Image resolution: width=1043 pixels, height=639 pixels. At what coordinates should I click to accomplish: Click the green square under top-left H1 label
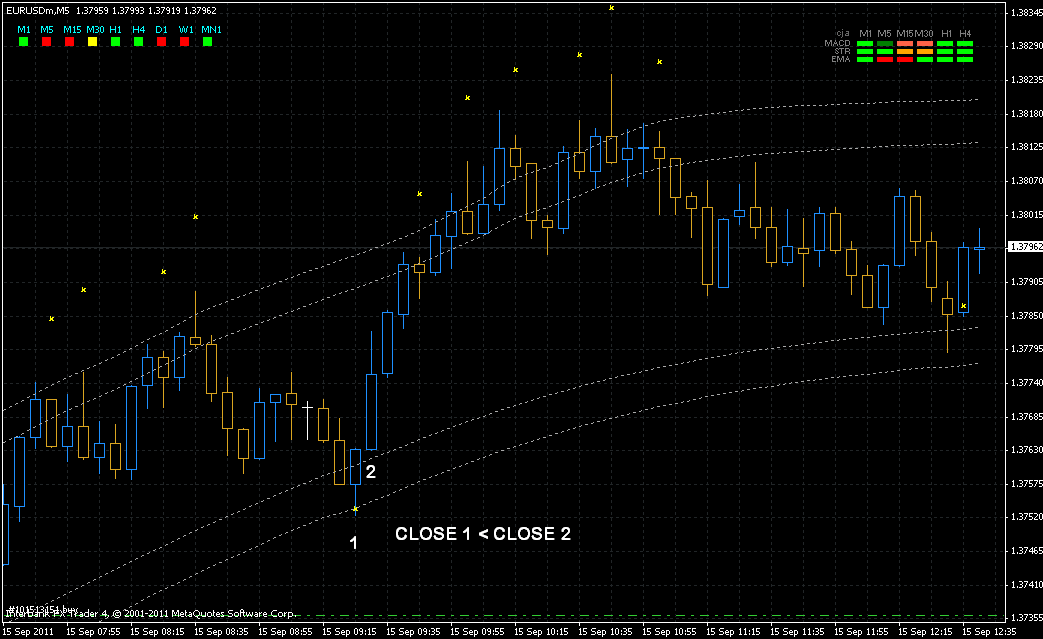116,42
